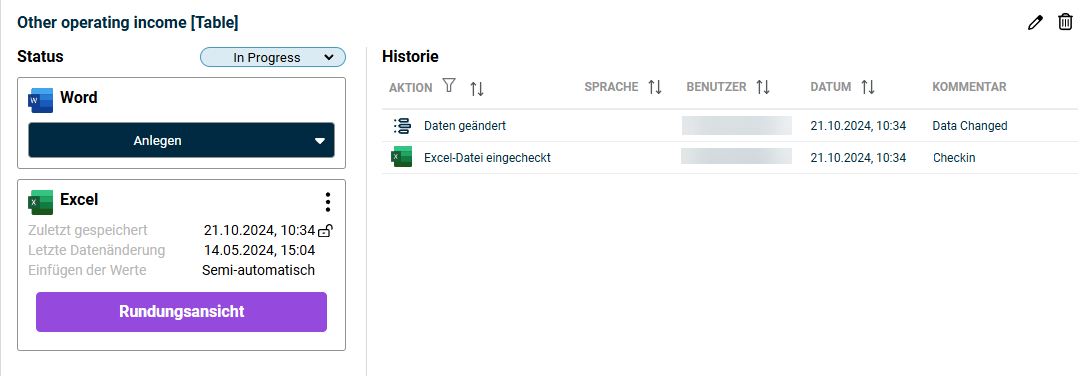Click the Historie heading

410,57
